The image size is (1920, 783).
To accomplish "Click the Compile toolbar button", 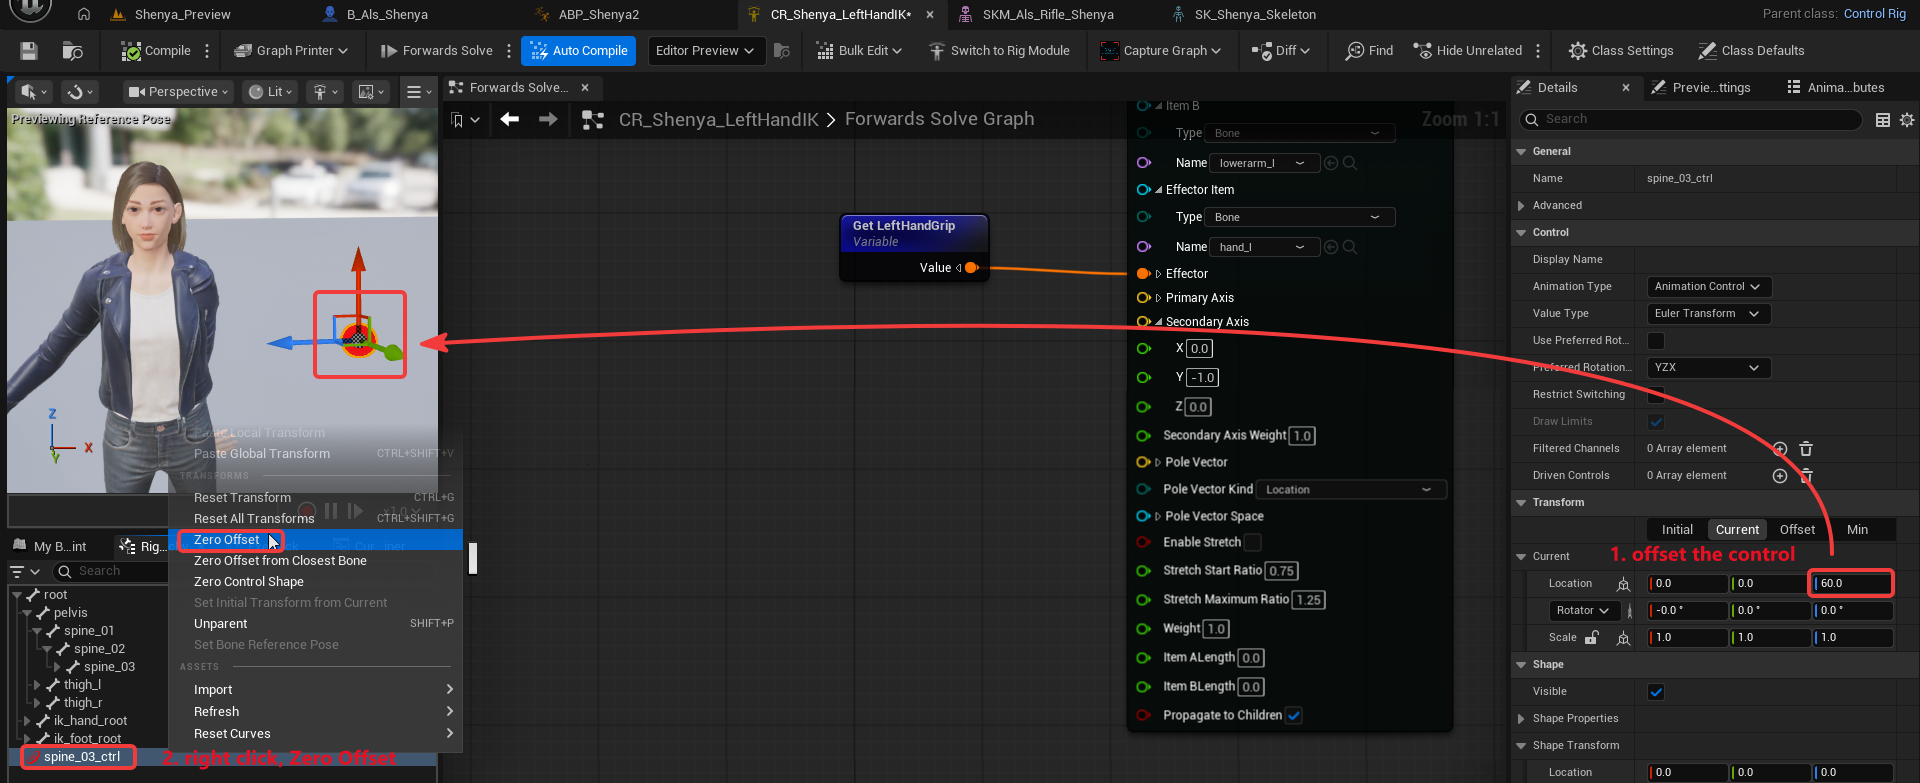I will (156, 51).
